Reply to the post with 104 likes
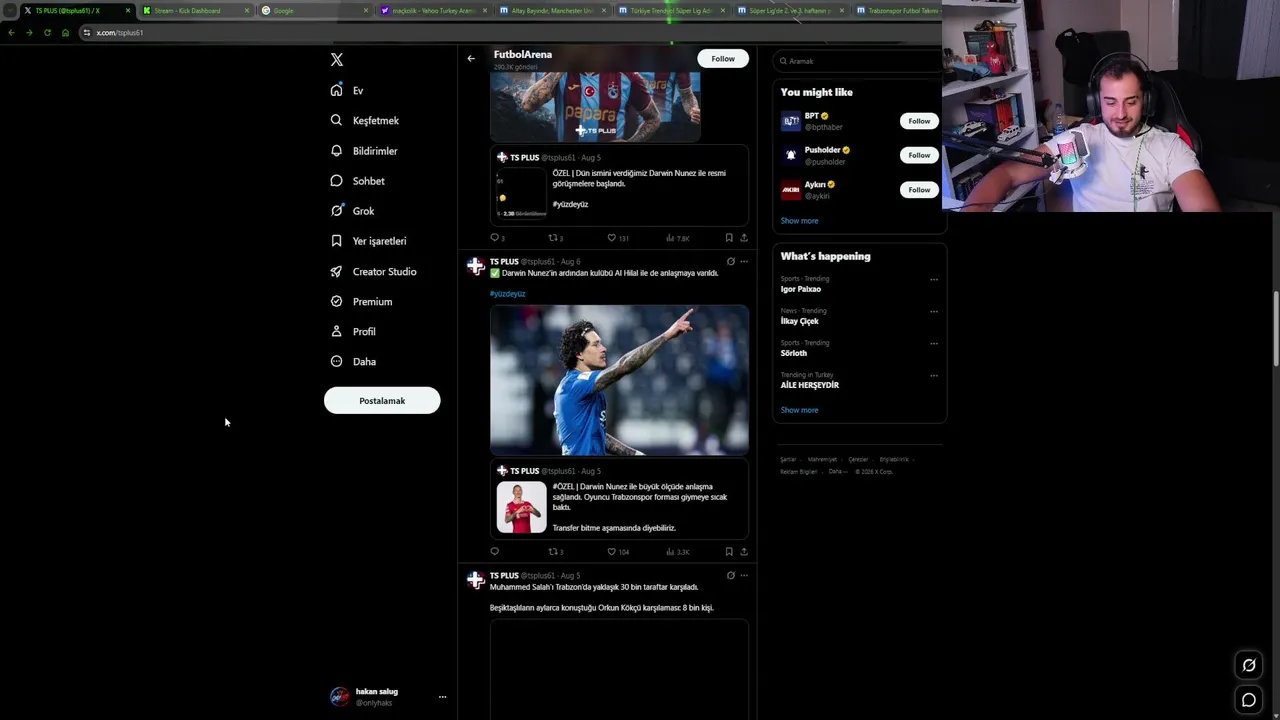 pyautogui.click(x=494, y=551)
